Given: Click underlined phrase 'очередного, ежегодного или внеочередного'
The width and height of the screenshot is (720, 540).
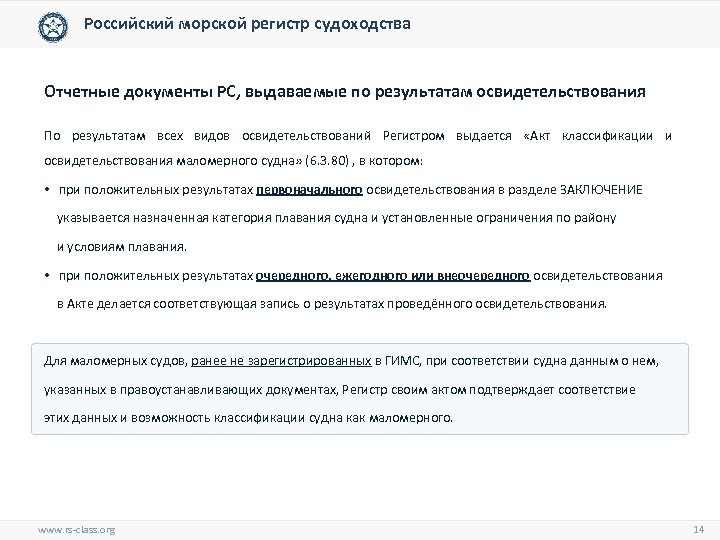Looking at the screenshot, I should tap(393, 276).
